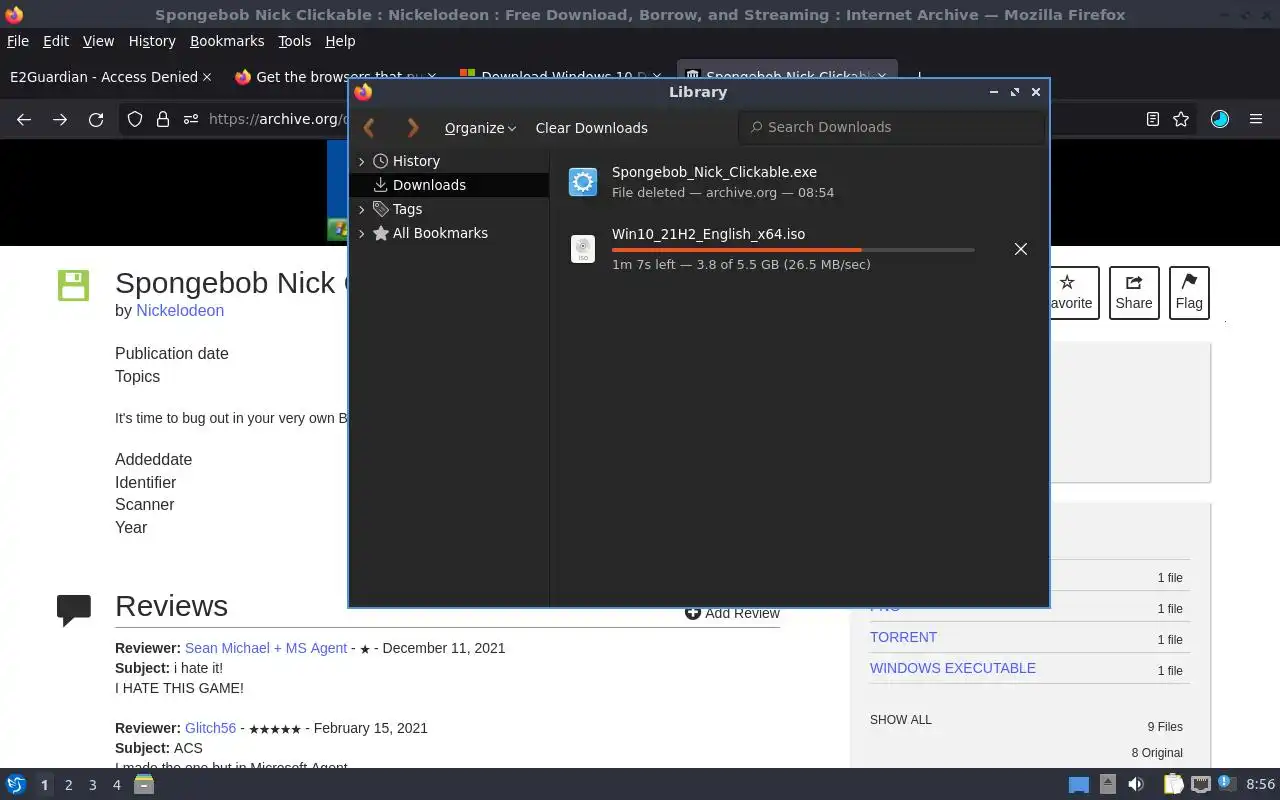Click the Add Review link
This screenshot has height=800, width=1280.
click(x=732, y=613)
